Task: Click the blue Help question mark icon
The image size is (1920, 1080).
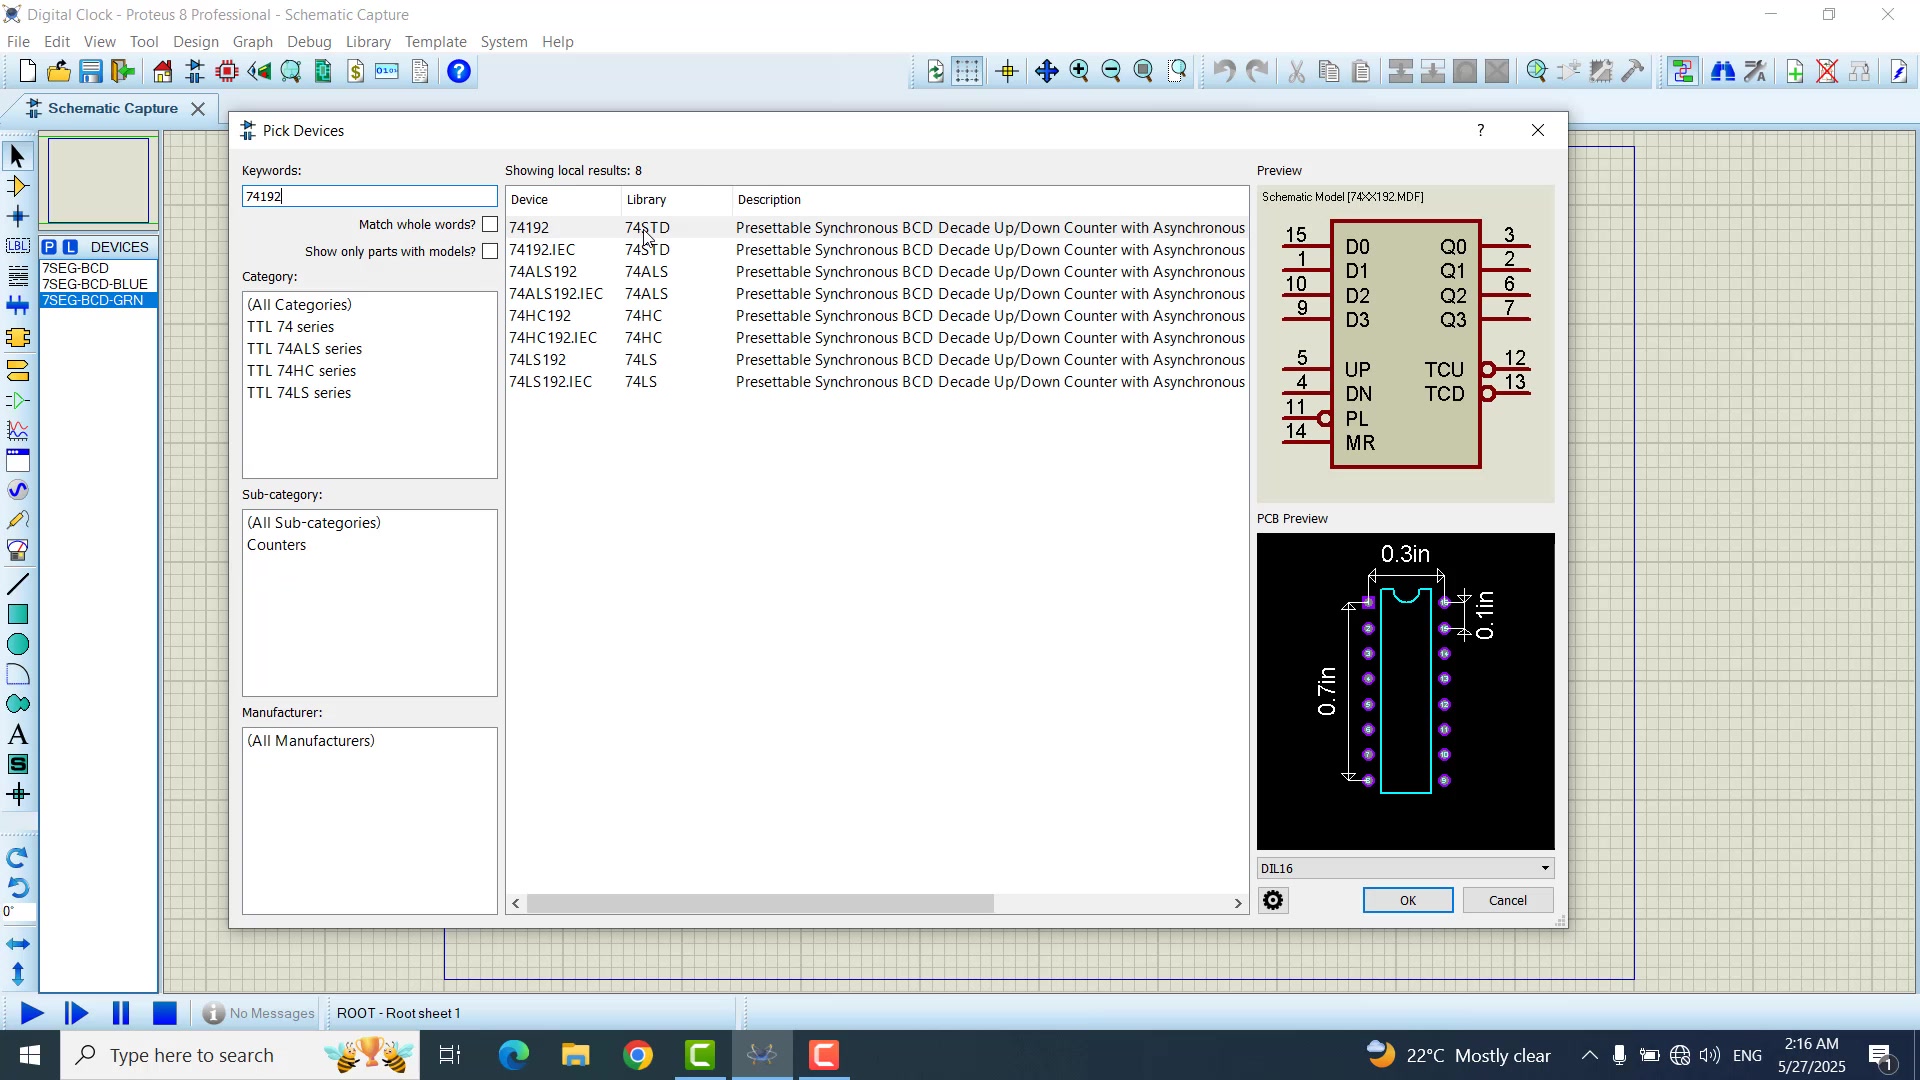Action: (459, 71)
